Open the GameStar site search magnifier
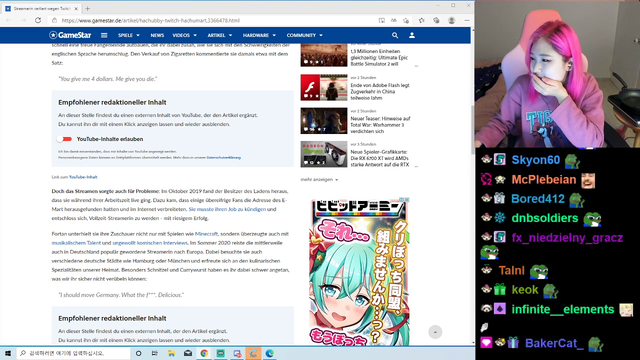Viewport: 640px width, 360px height. tap(395, 36)
